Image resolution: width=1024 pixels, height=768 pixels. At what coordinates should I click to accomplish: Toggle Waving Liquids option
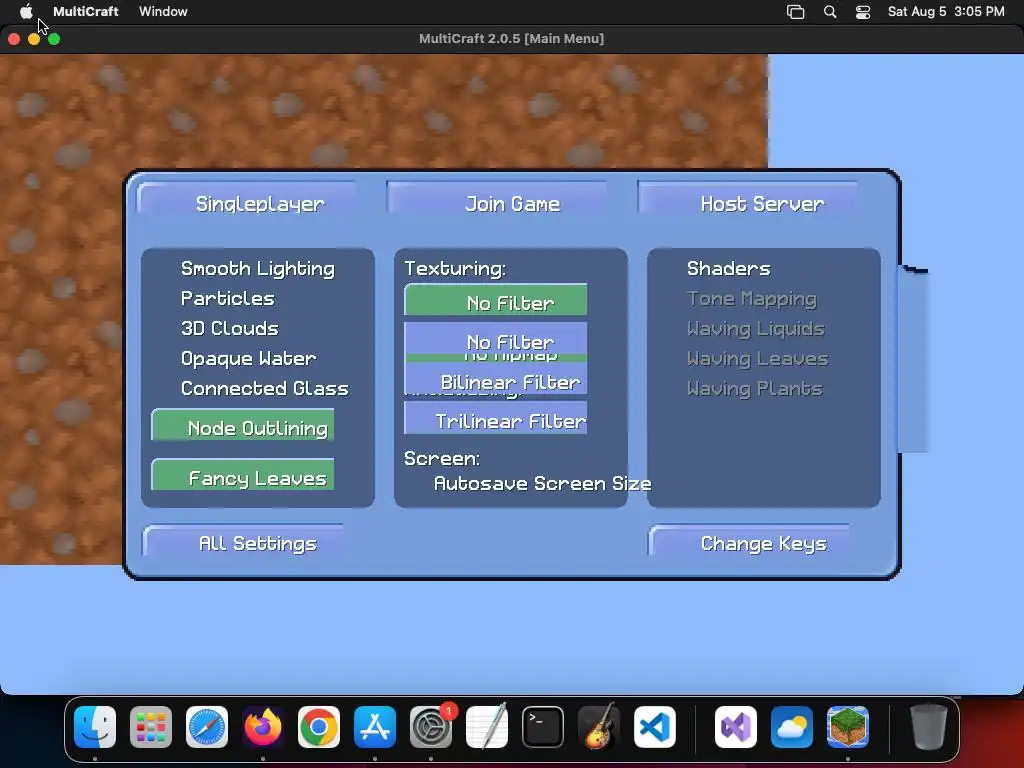[756, 328]
